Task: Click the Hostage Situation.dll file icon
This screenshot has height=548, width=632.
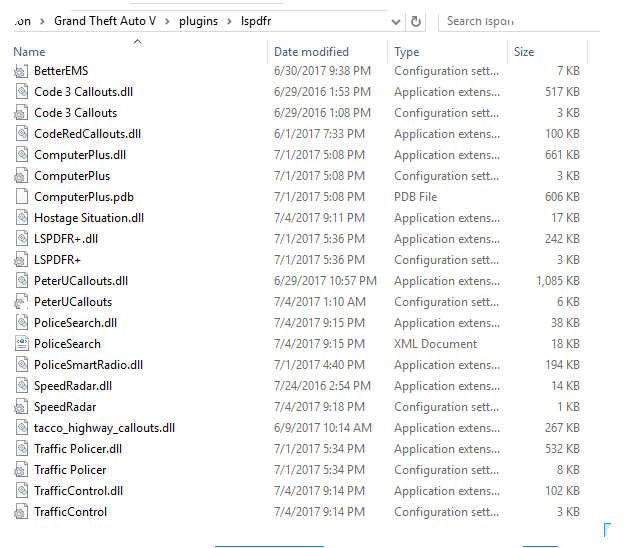Action: pos(22,218)
